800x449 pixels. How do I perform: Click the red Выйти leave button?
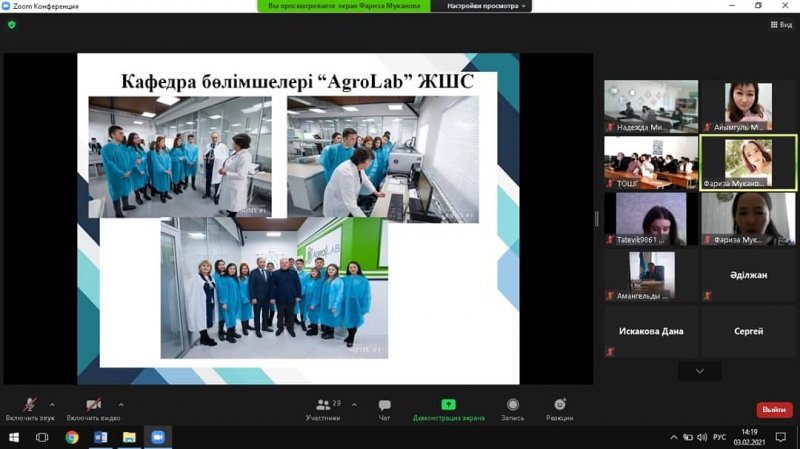(x=774, y=409)
